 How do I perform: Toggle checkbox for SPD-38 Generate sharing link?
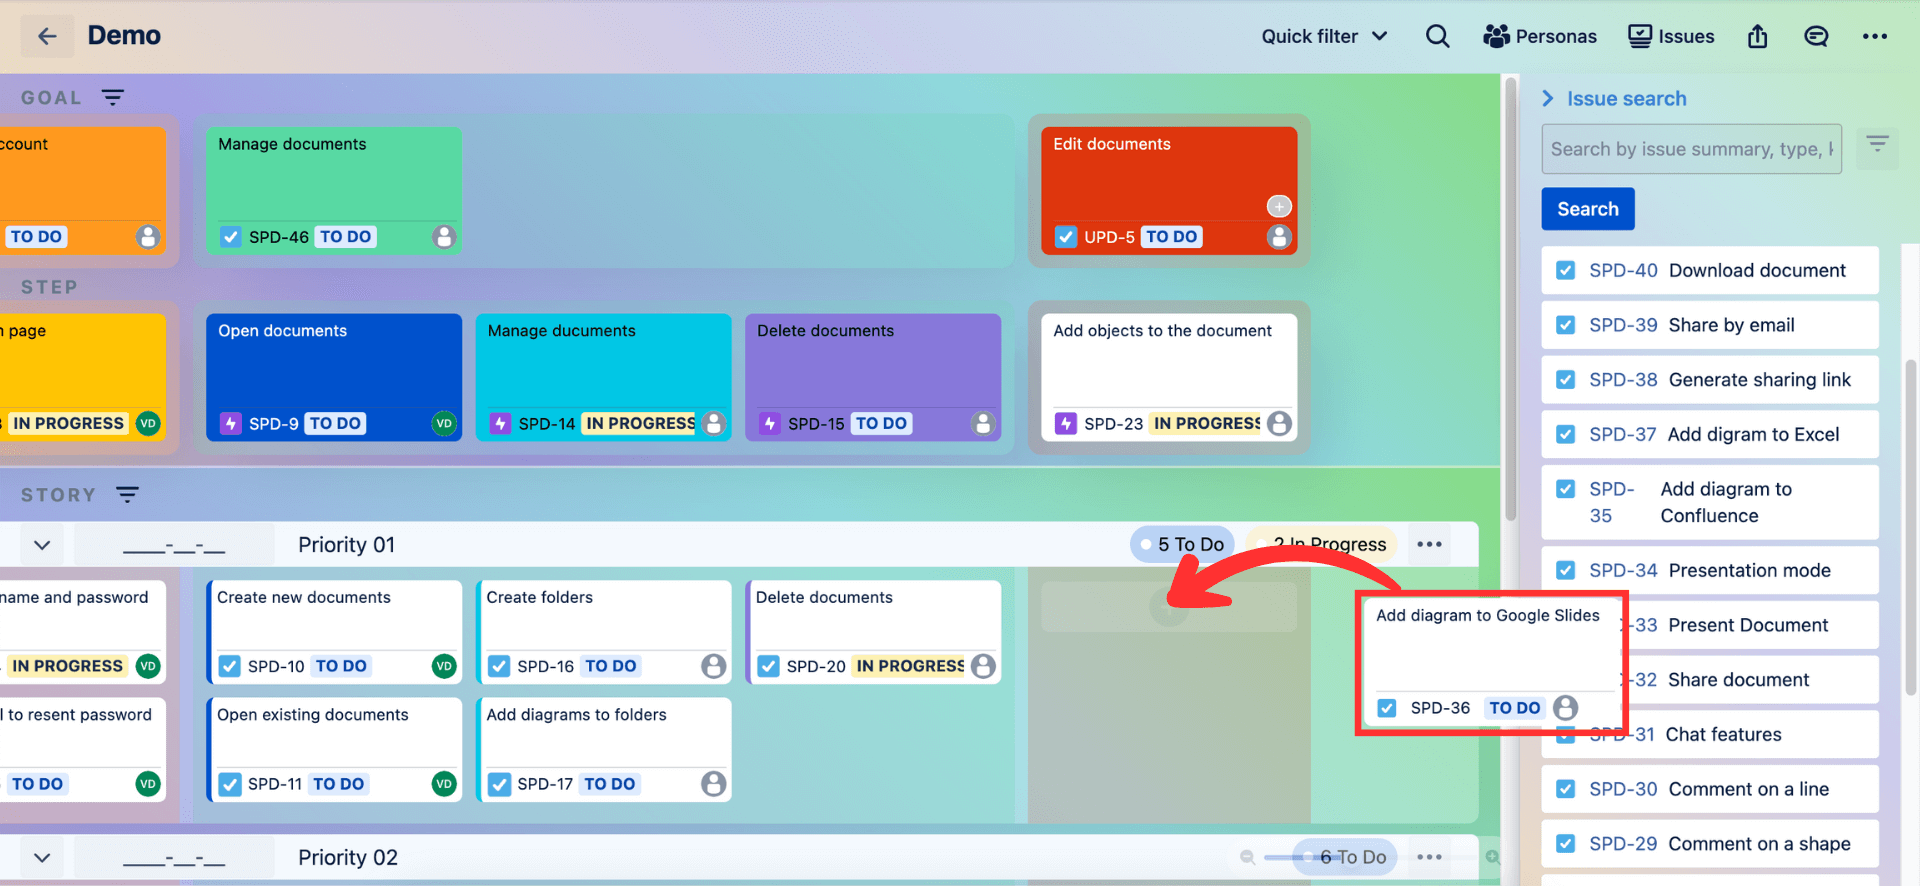click(x=1566, y=380)
